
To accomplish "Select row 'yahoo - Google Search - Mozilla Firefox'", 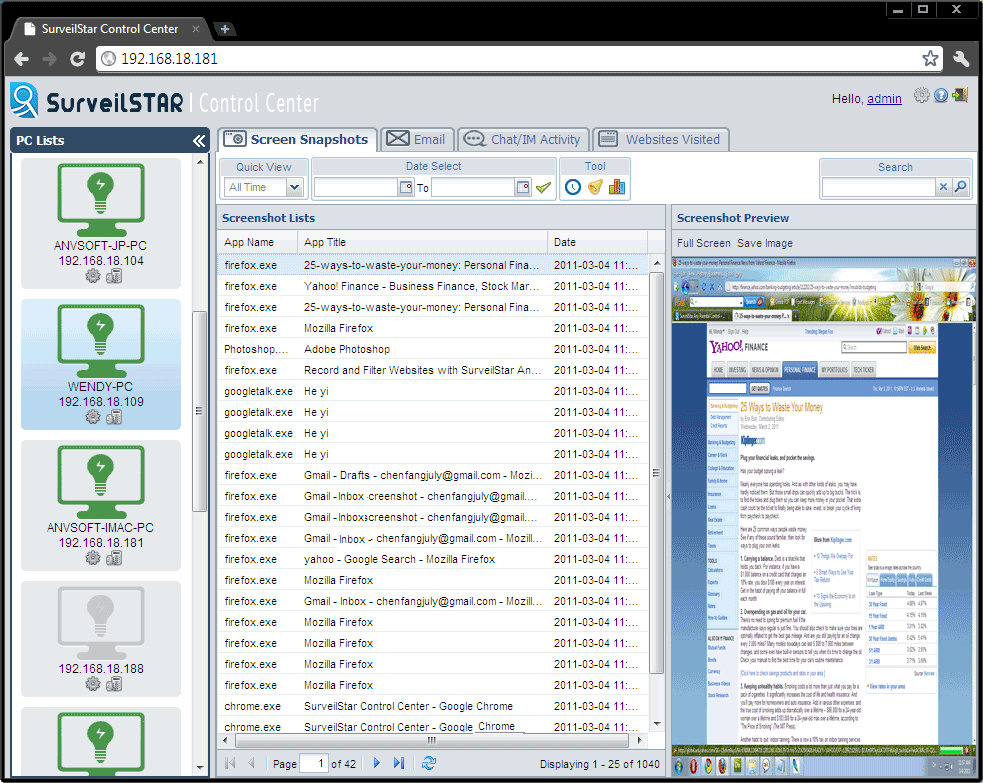I will click(x=433, y=559).
